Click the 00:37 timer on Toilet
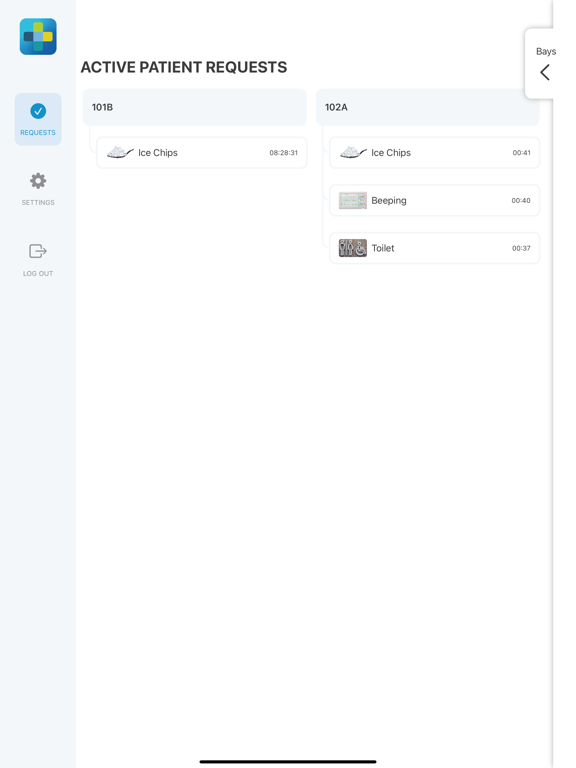576x768 pixels. (x=522, y=248)
